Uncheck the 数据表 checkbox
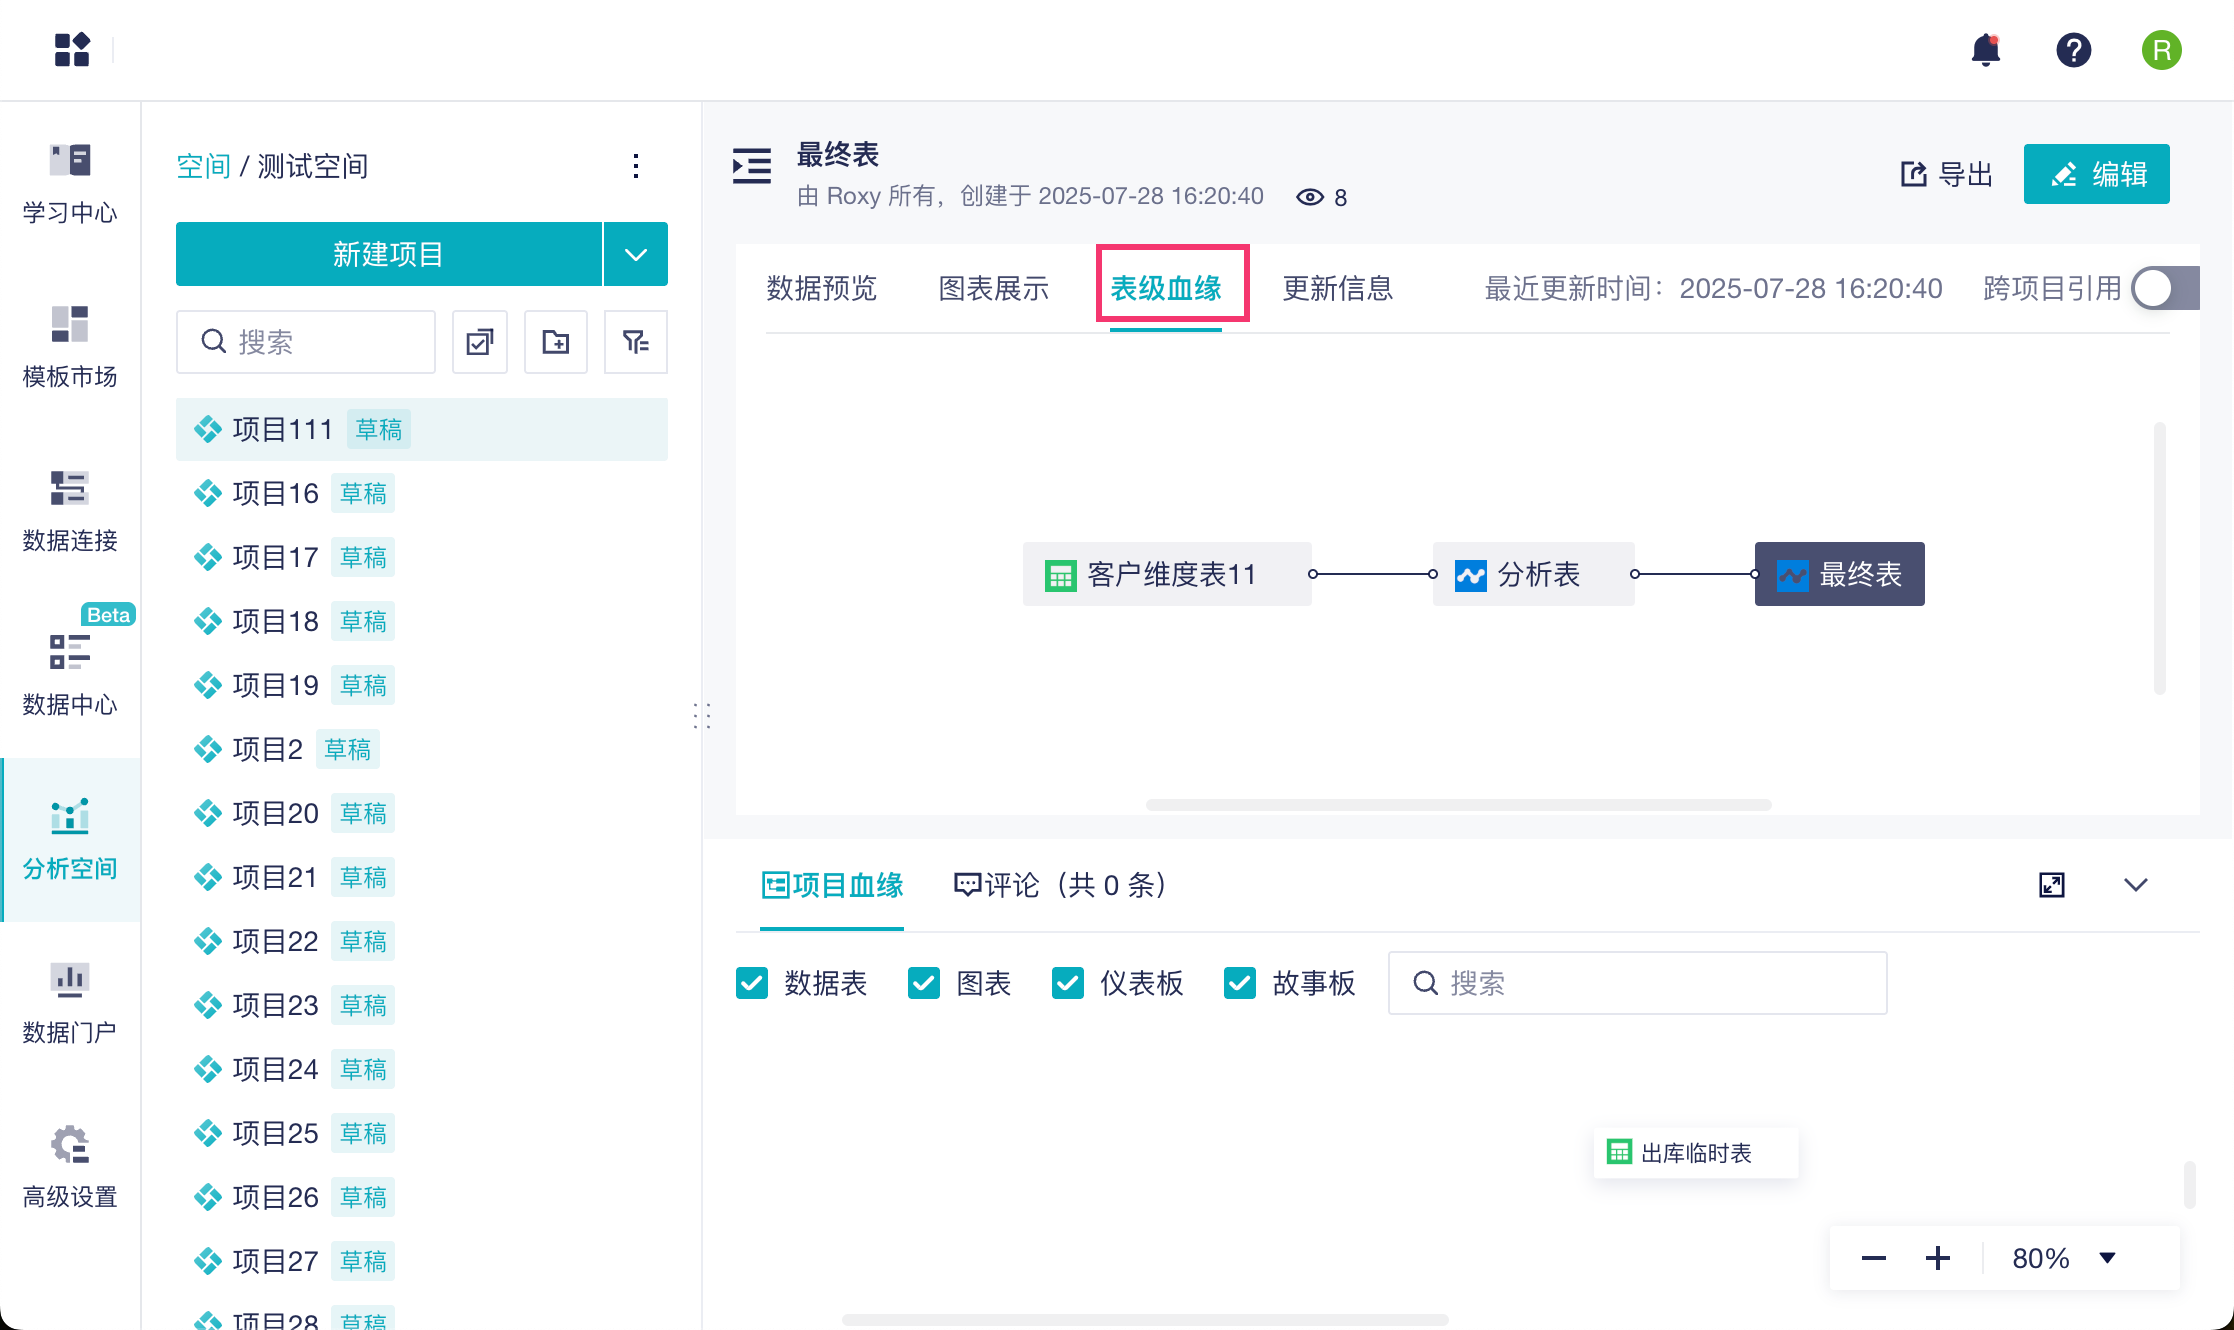This screenshot has height=1330, width=2234. tap(752, 983)
